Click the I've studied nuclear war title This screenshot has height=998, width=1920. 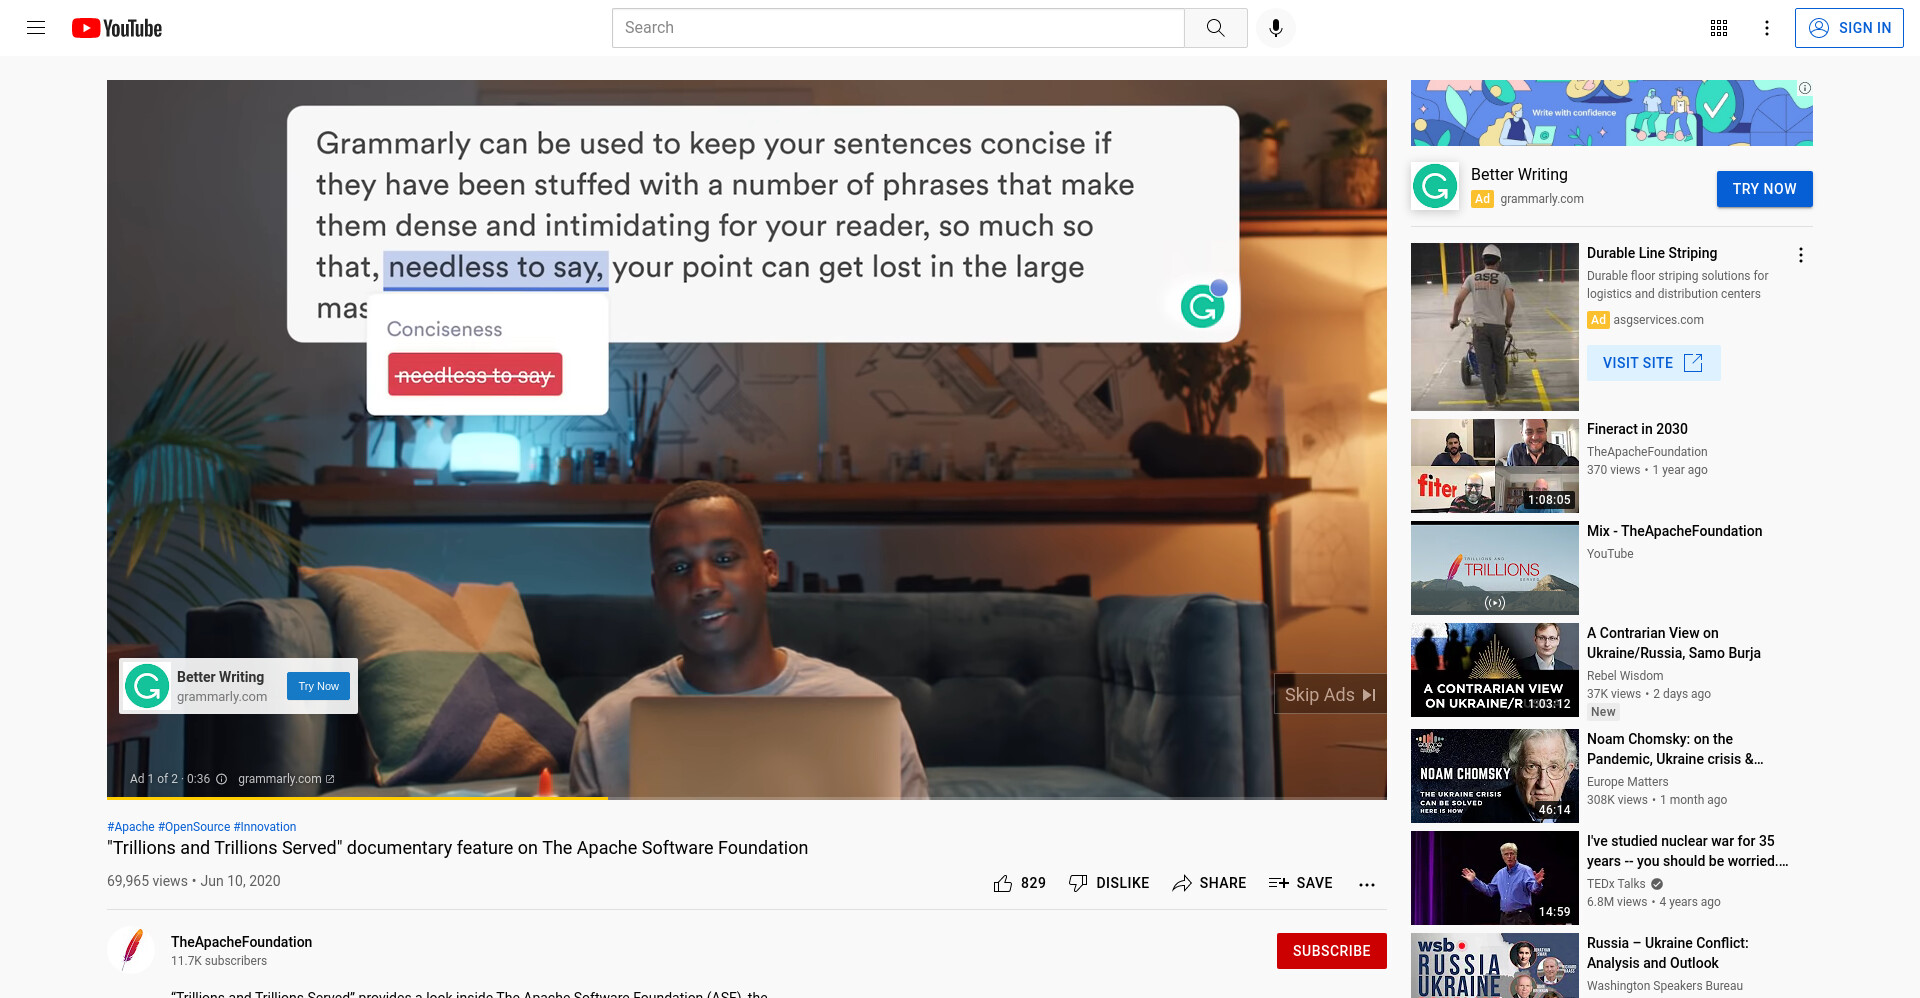[1687, 851]
